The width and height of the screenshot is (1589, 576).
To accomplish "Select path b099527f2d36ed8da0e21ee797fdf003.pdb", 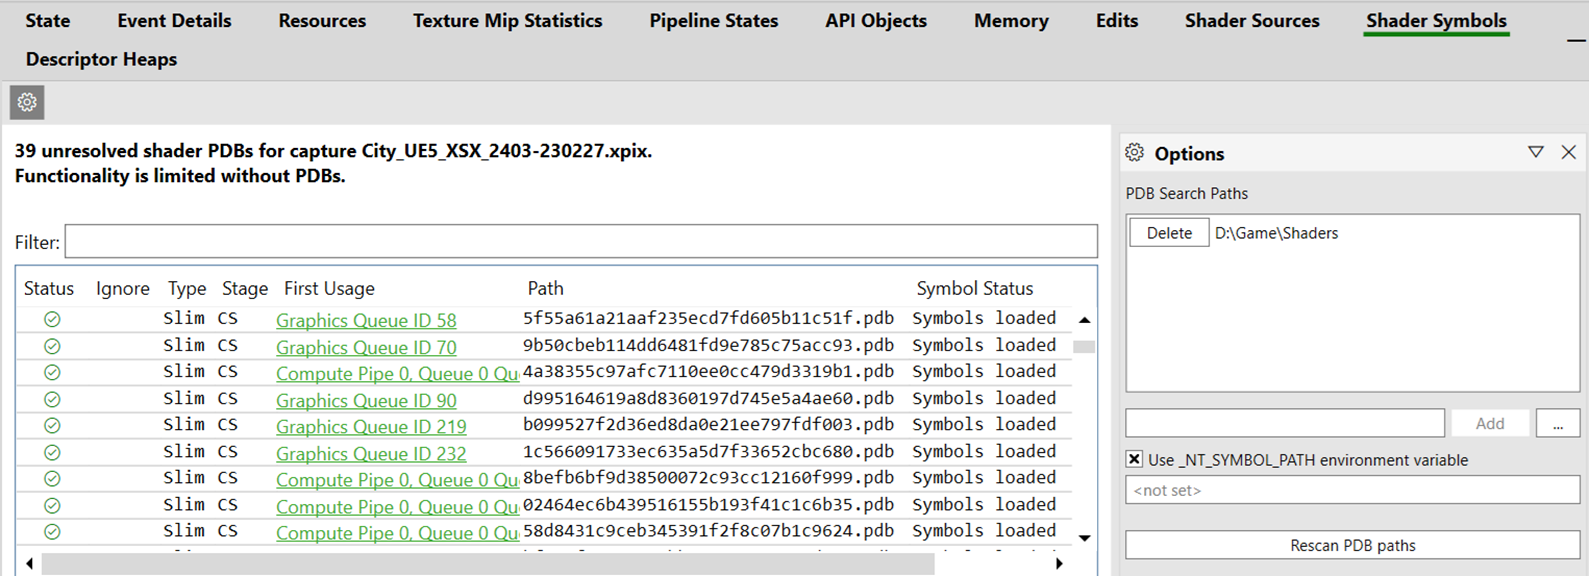I will pyautogui.click(x=708, y=424).
